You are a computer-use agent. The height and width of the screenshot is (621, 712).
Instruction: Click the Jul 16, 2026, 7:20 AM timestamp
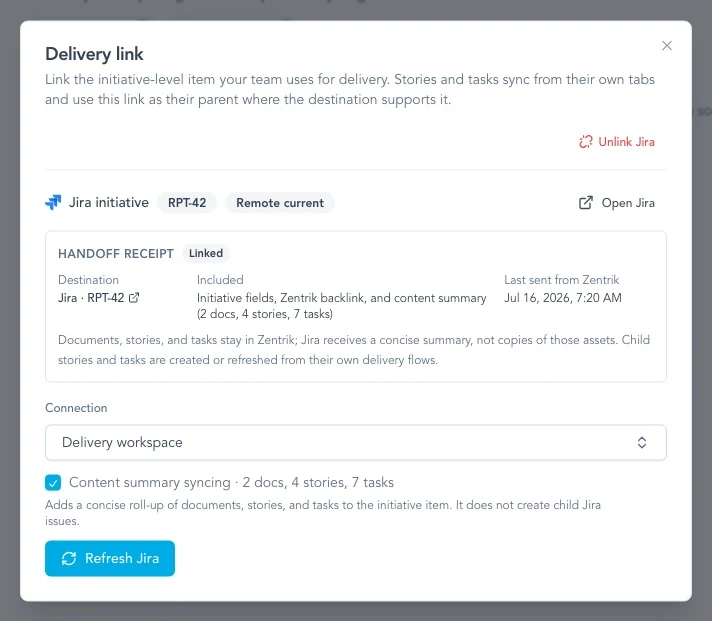coord(563,298)
